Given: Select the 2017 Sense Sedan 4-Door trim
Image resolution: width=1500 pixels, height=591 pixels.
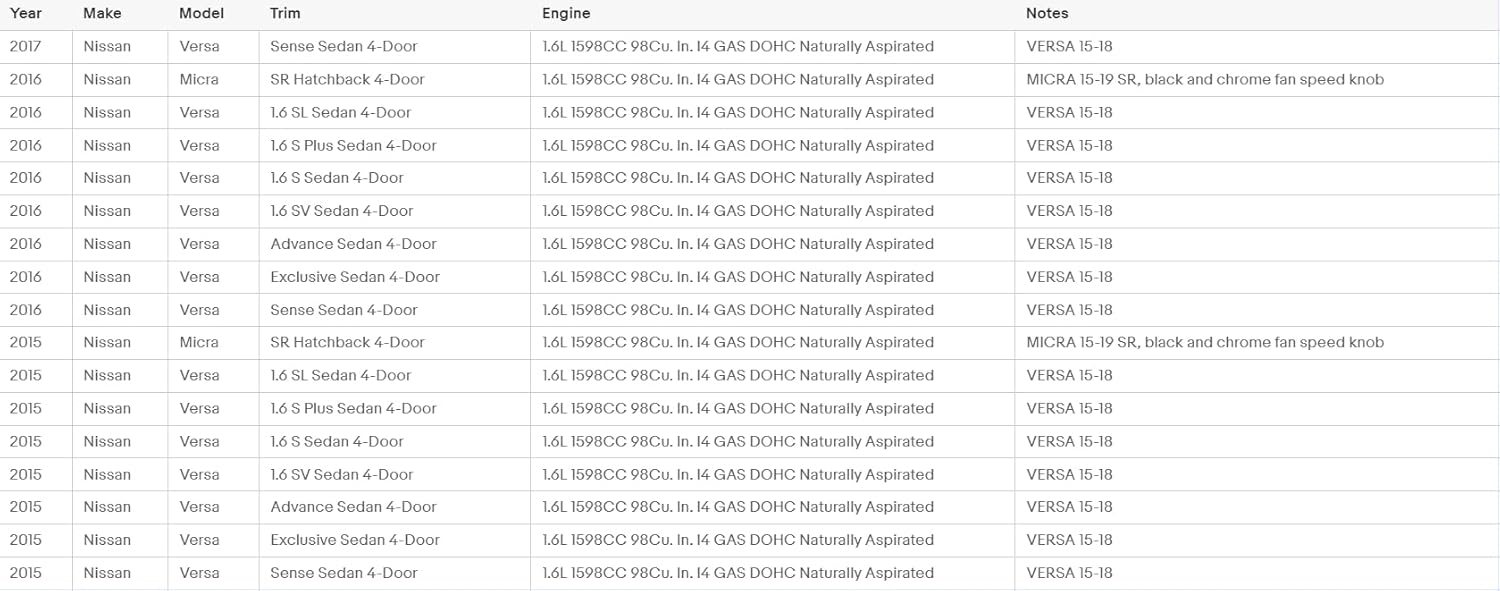Looking at the screenshot, I should coord(344,46).
